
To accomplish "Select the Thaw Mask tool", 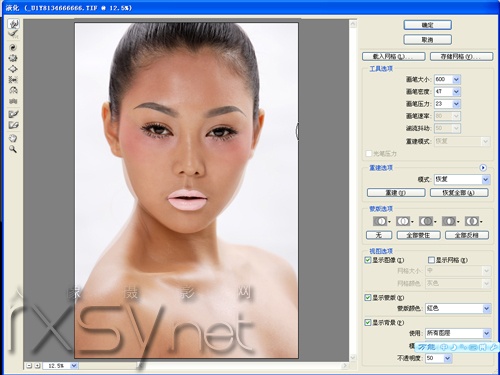I will (13, 125).
